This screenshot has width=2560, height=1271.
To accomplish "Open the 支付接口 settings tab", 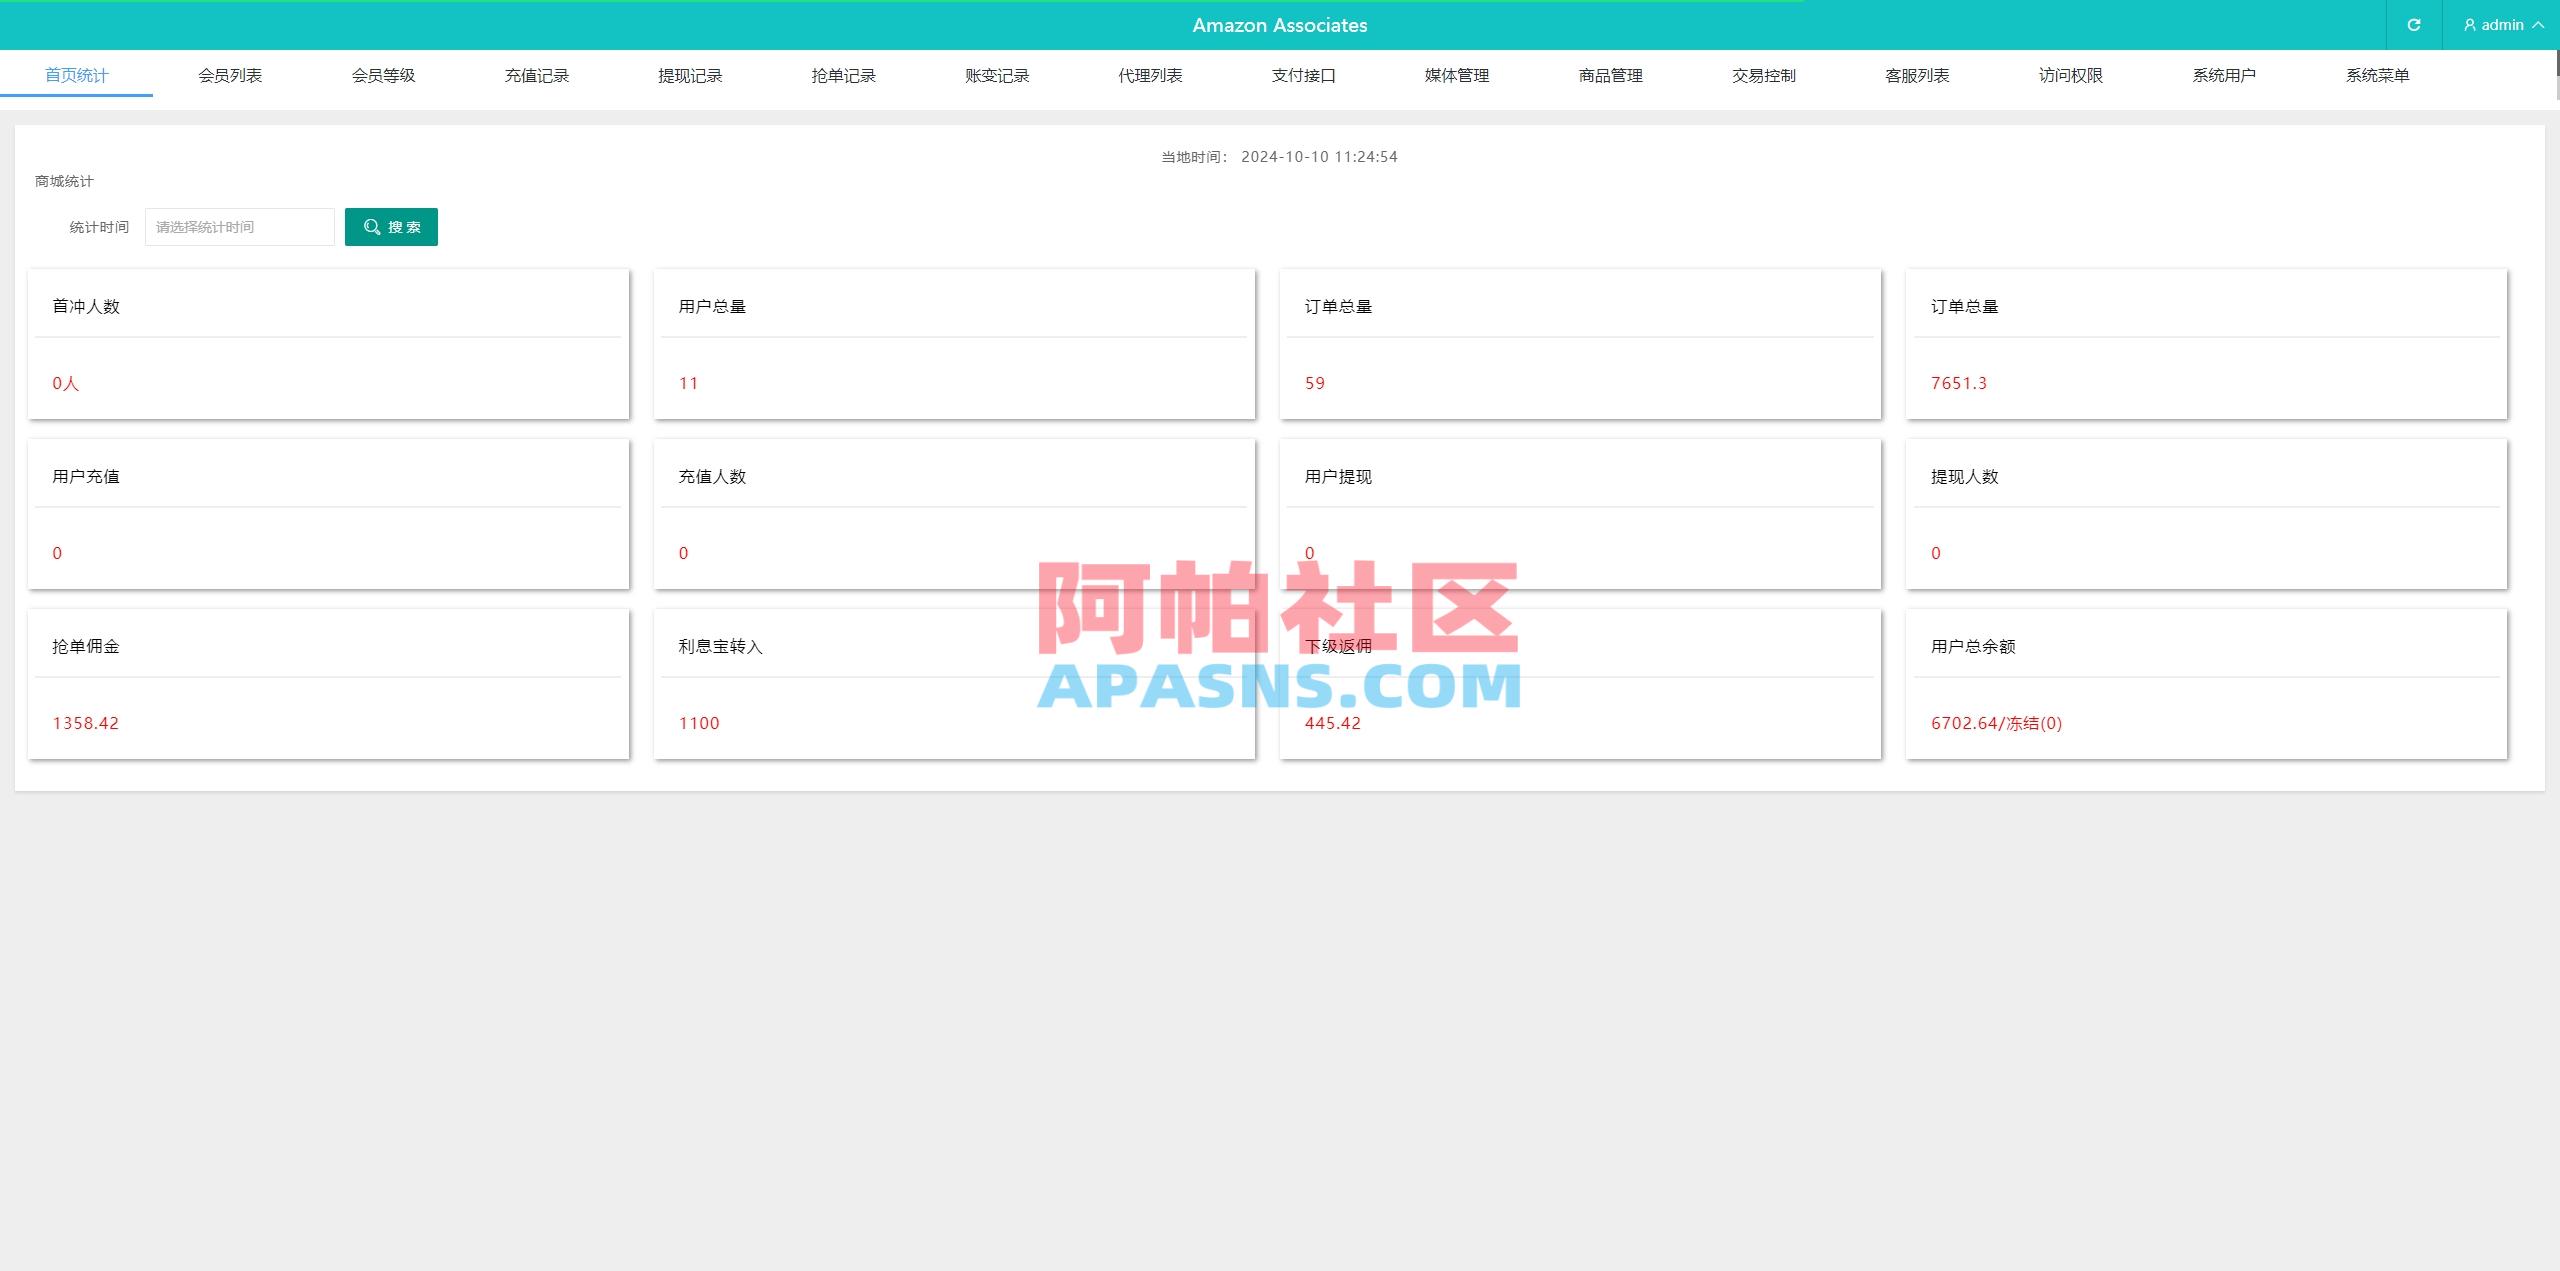I will click(1303, 75).
